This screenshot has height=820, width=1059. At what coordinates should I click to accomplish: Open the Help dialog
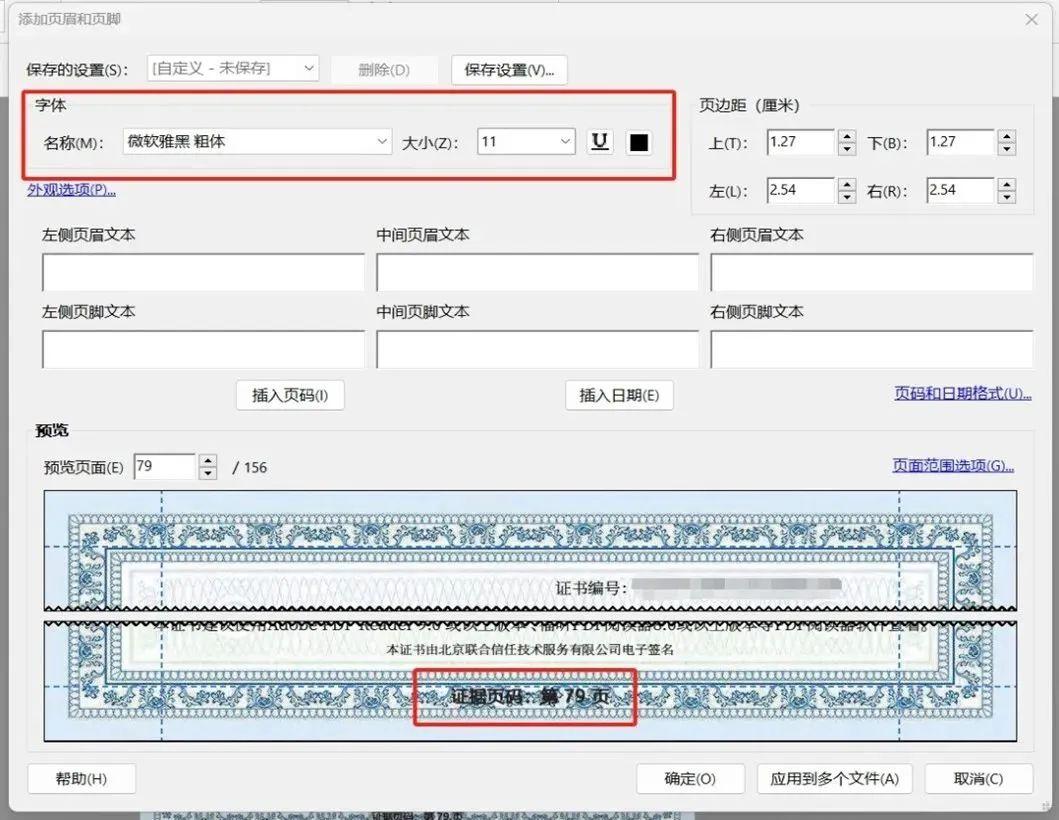click(81, 778)
